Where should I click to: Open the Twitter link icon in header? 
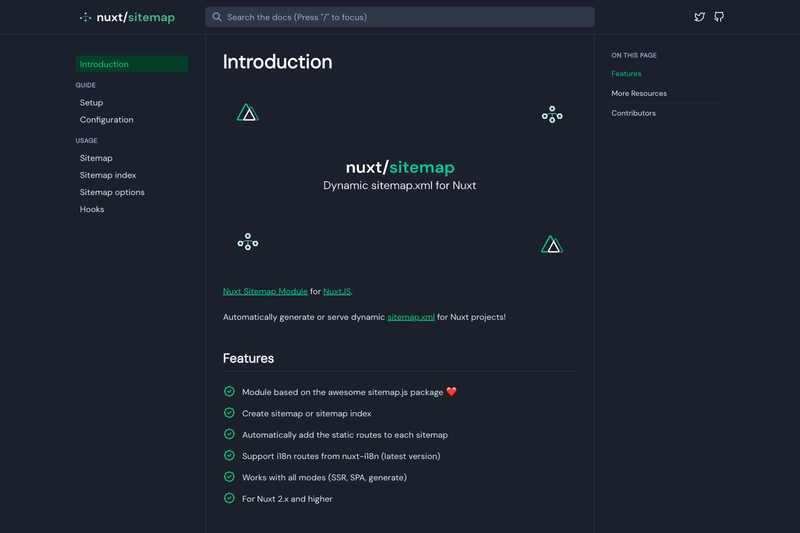pos(699,17)
